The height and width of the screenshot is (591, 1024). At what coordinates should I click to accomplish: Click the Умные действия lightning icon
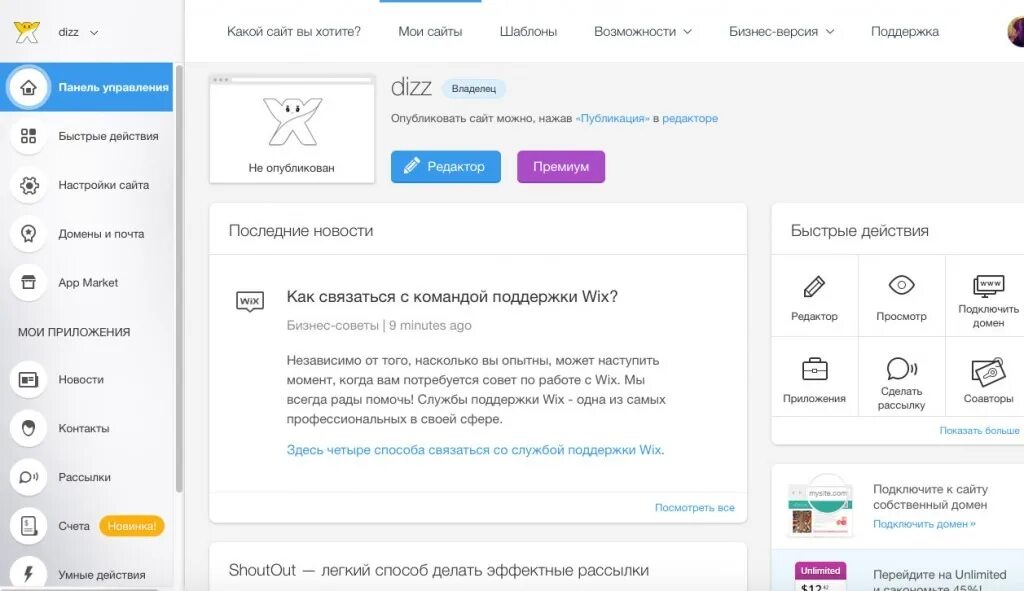27,573
